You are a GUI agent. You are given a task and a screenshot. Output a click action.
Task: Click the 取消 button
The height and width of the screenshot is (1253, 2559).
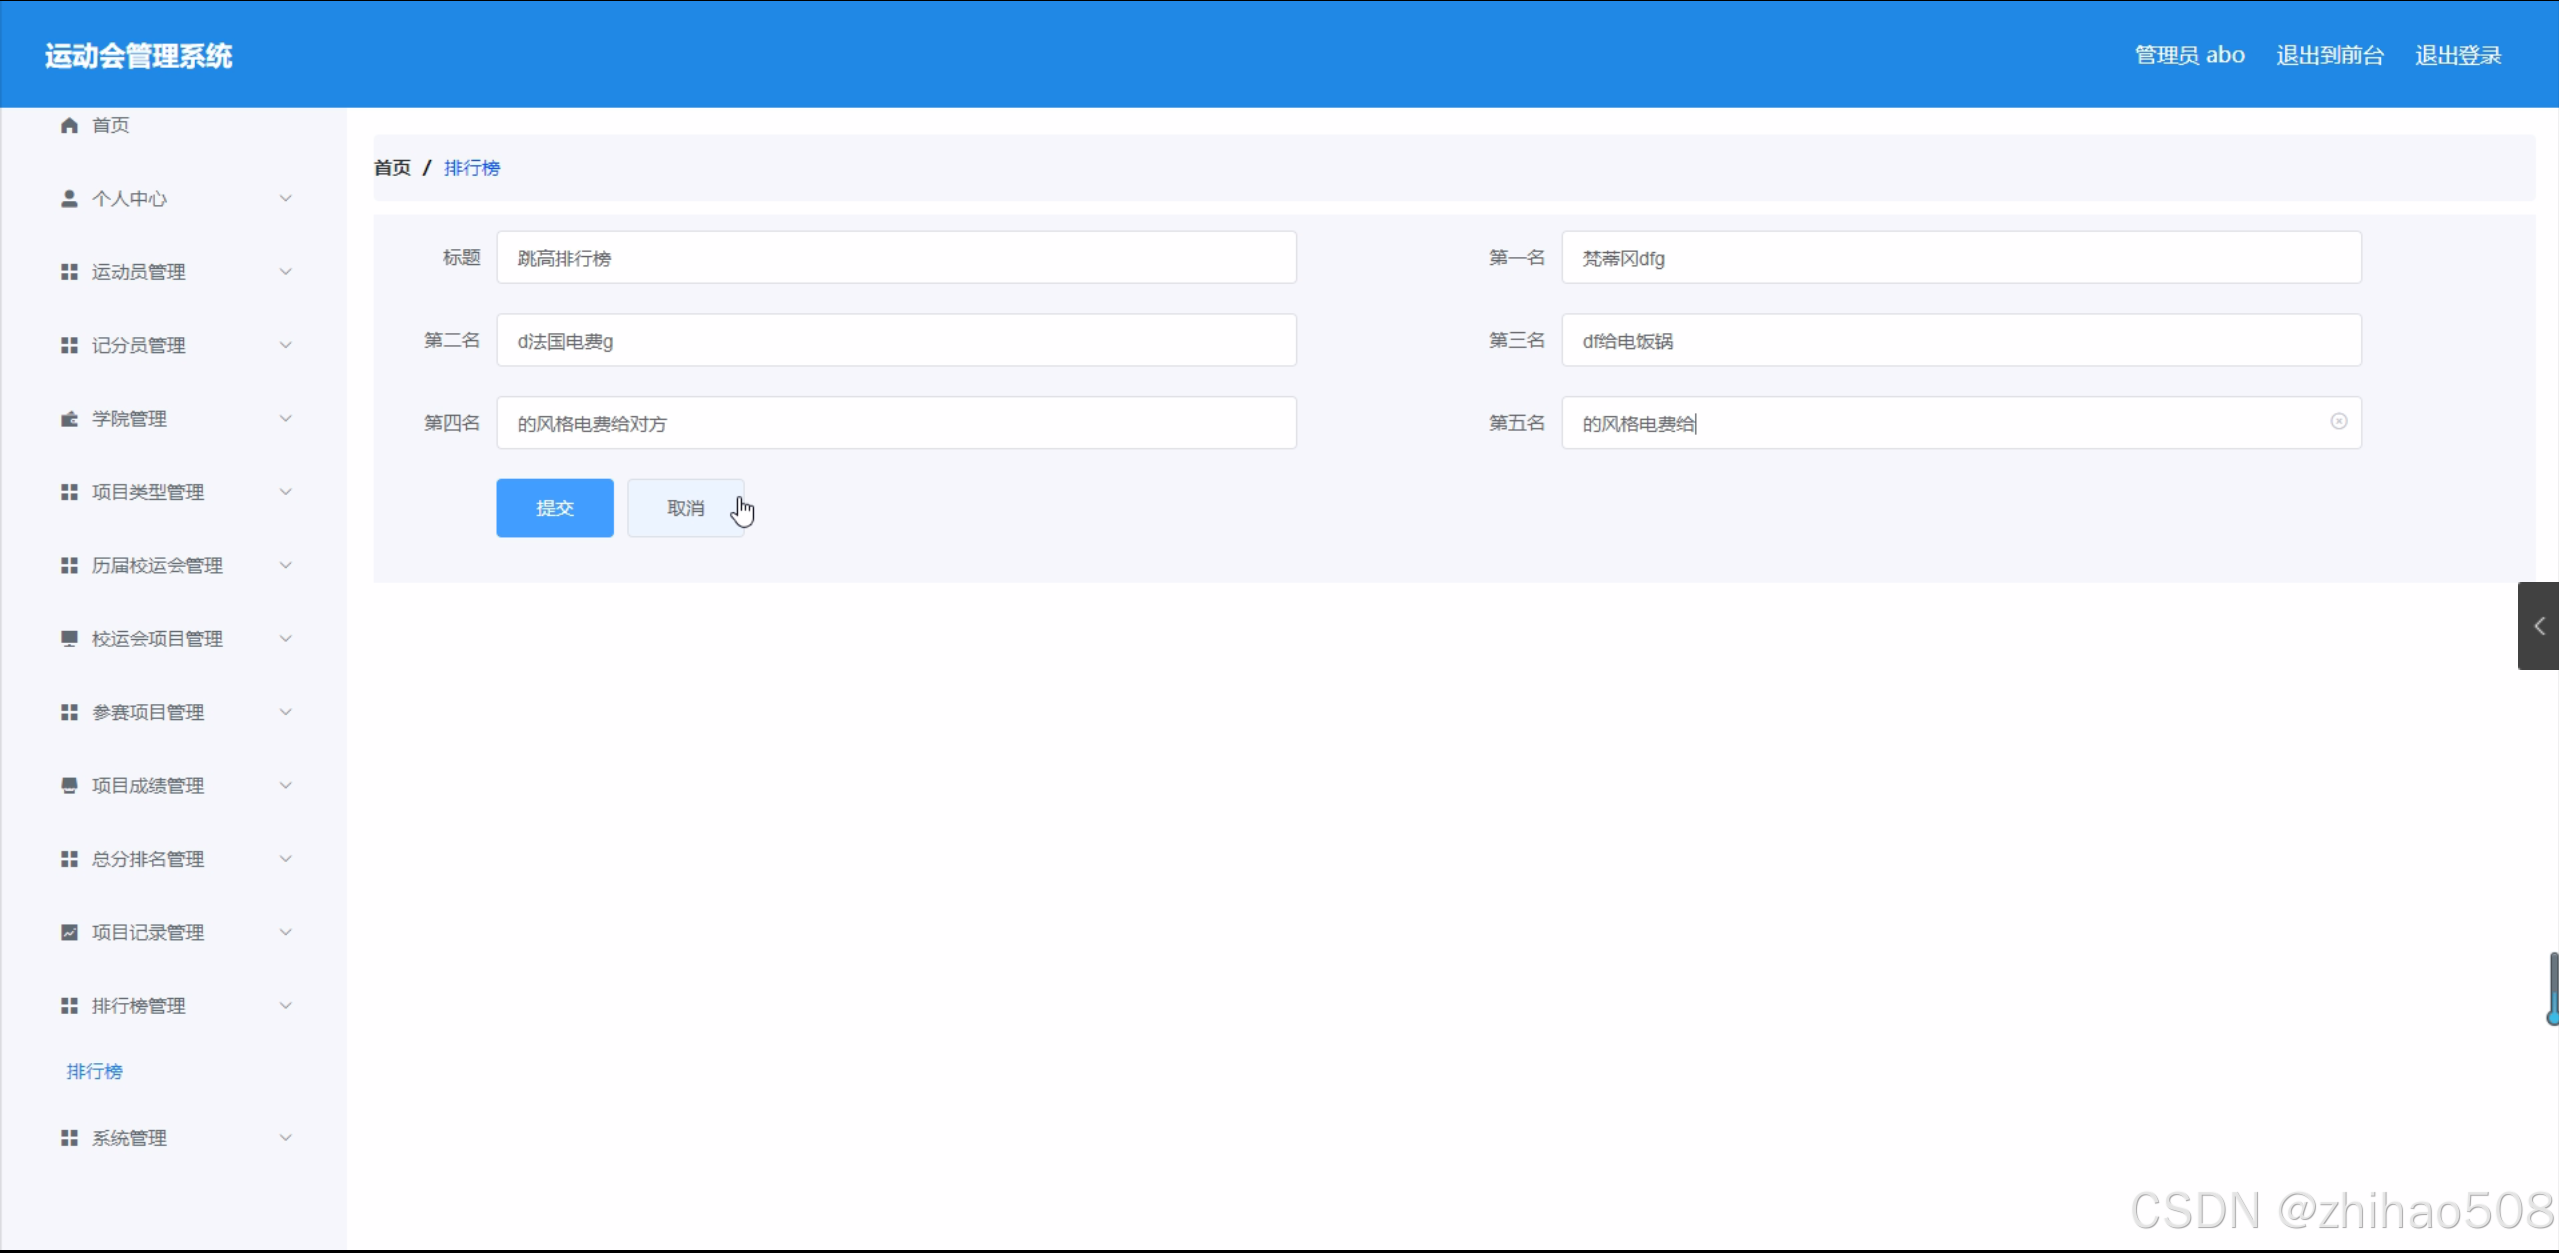tap(685, 508)
